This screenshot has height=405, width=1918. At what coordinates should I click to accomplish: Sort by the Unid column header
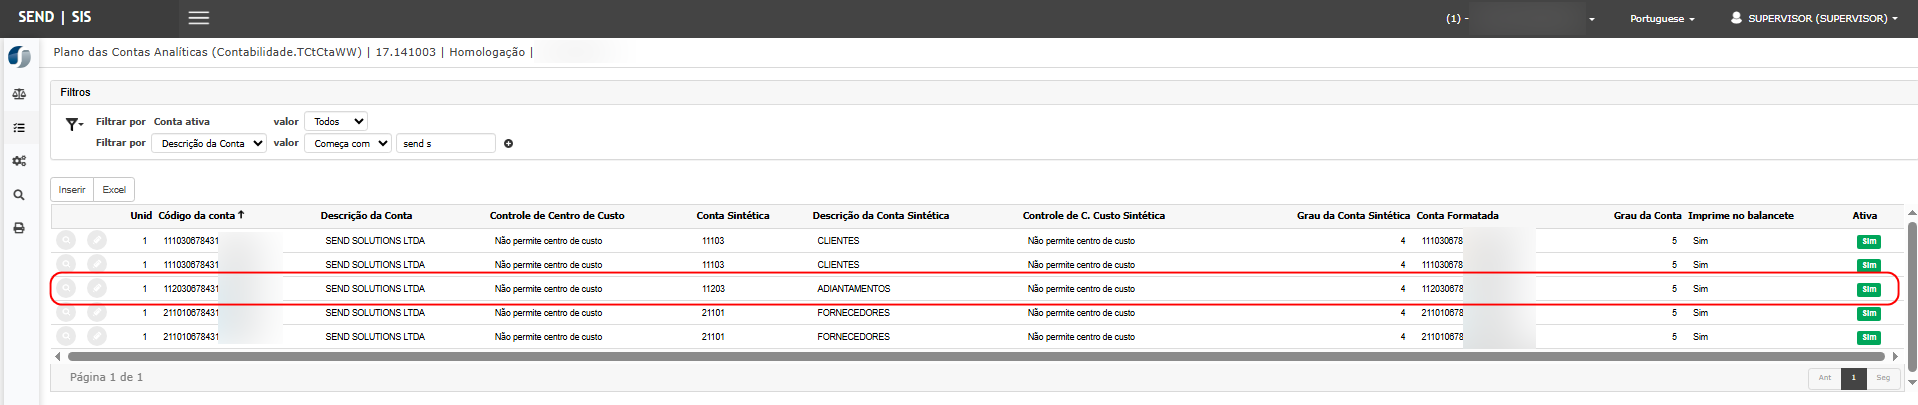(141, 215)
